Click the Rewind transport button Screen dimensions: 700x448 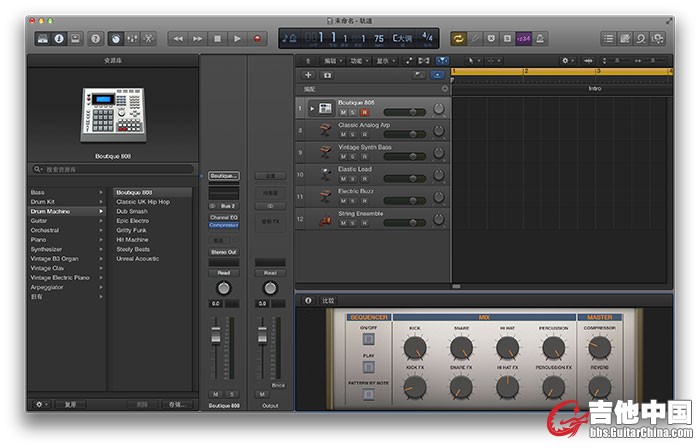pos(178,39)
